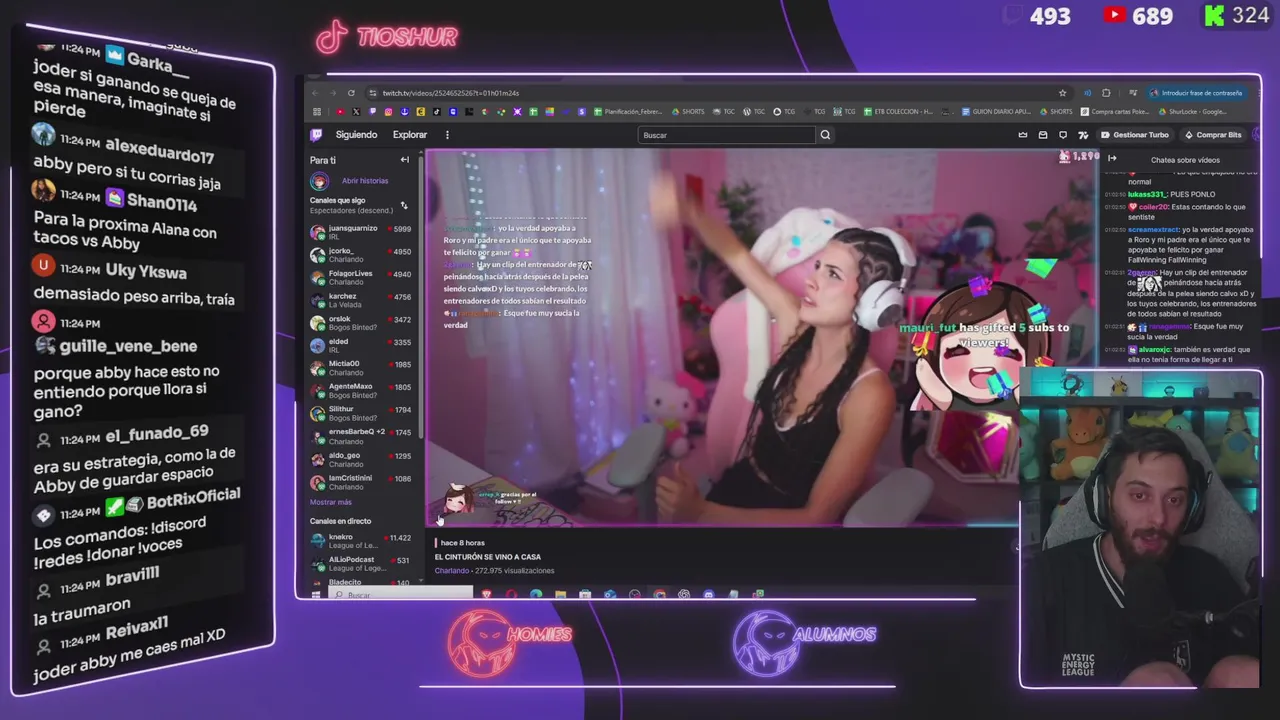Collapse the Para ti sidebar
This screenshot has height=720, width=1280.
click(405, 160)
